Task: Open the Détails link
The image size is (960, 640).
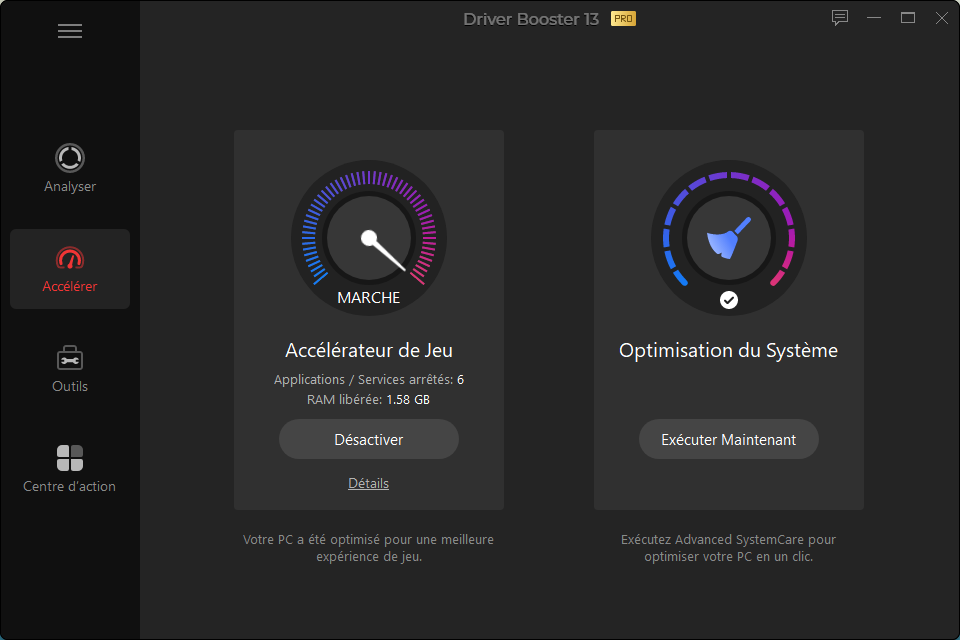Action: click(x=368, y=483)
